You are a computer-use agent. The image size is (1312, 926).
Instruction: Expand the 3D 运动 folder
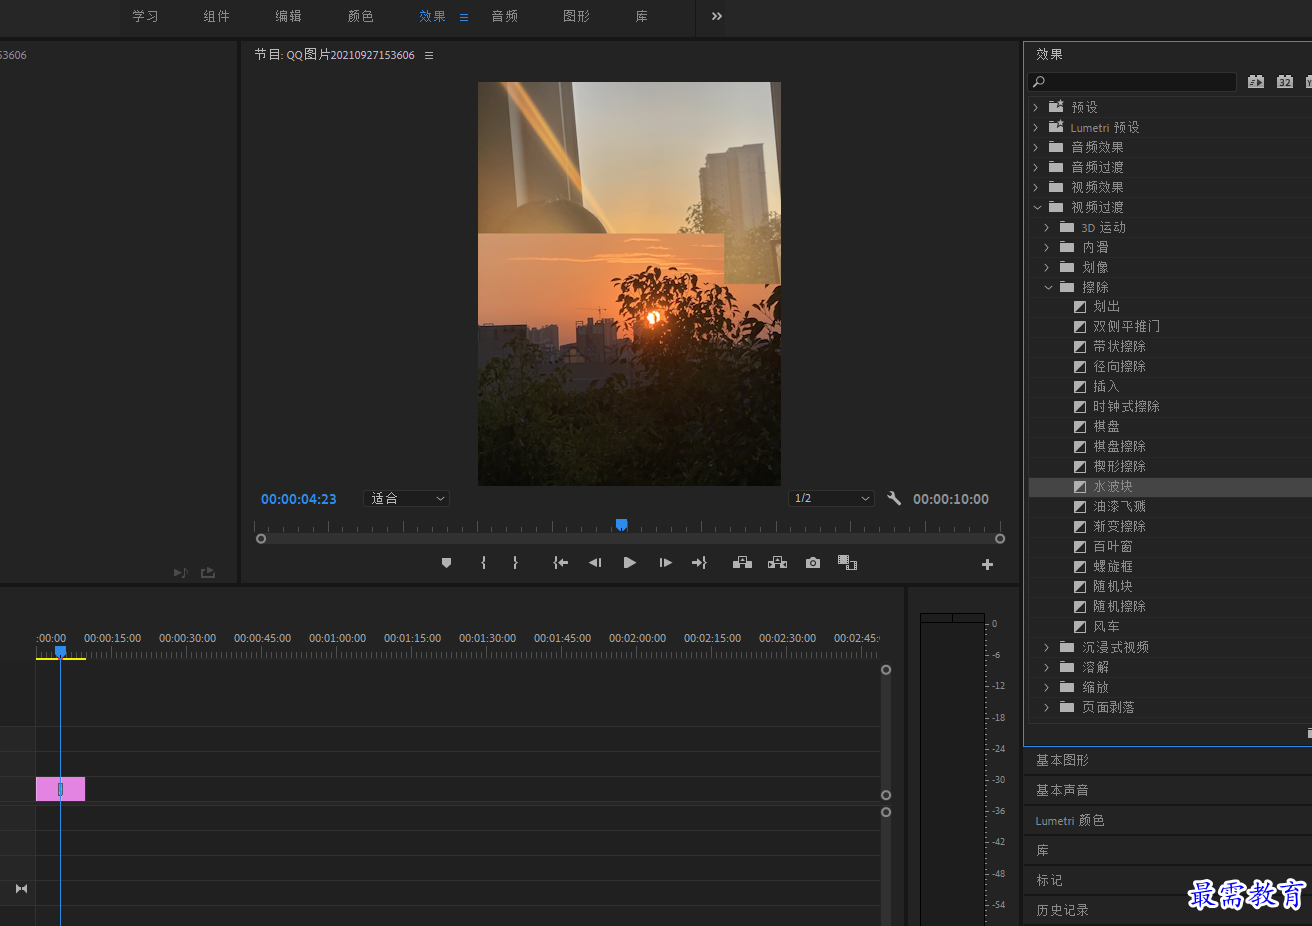(1047, 227)
